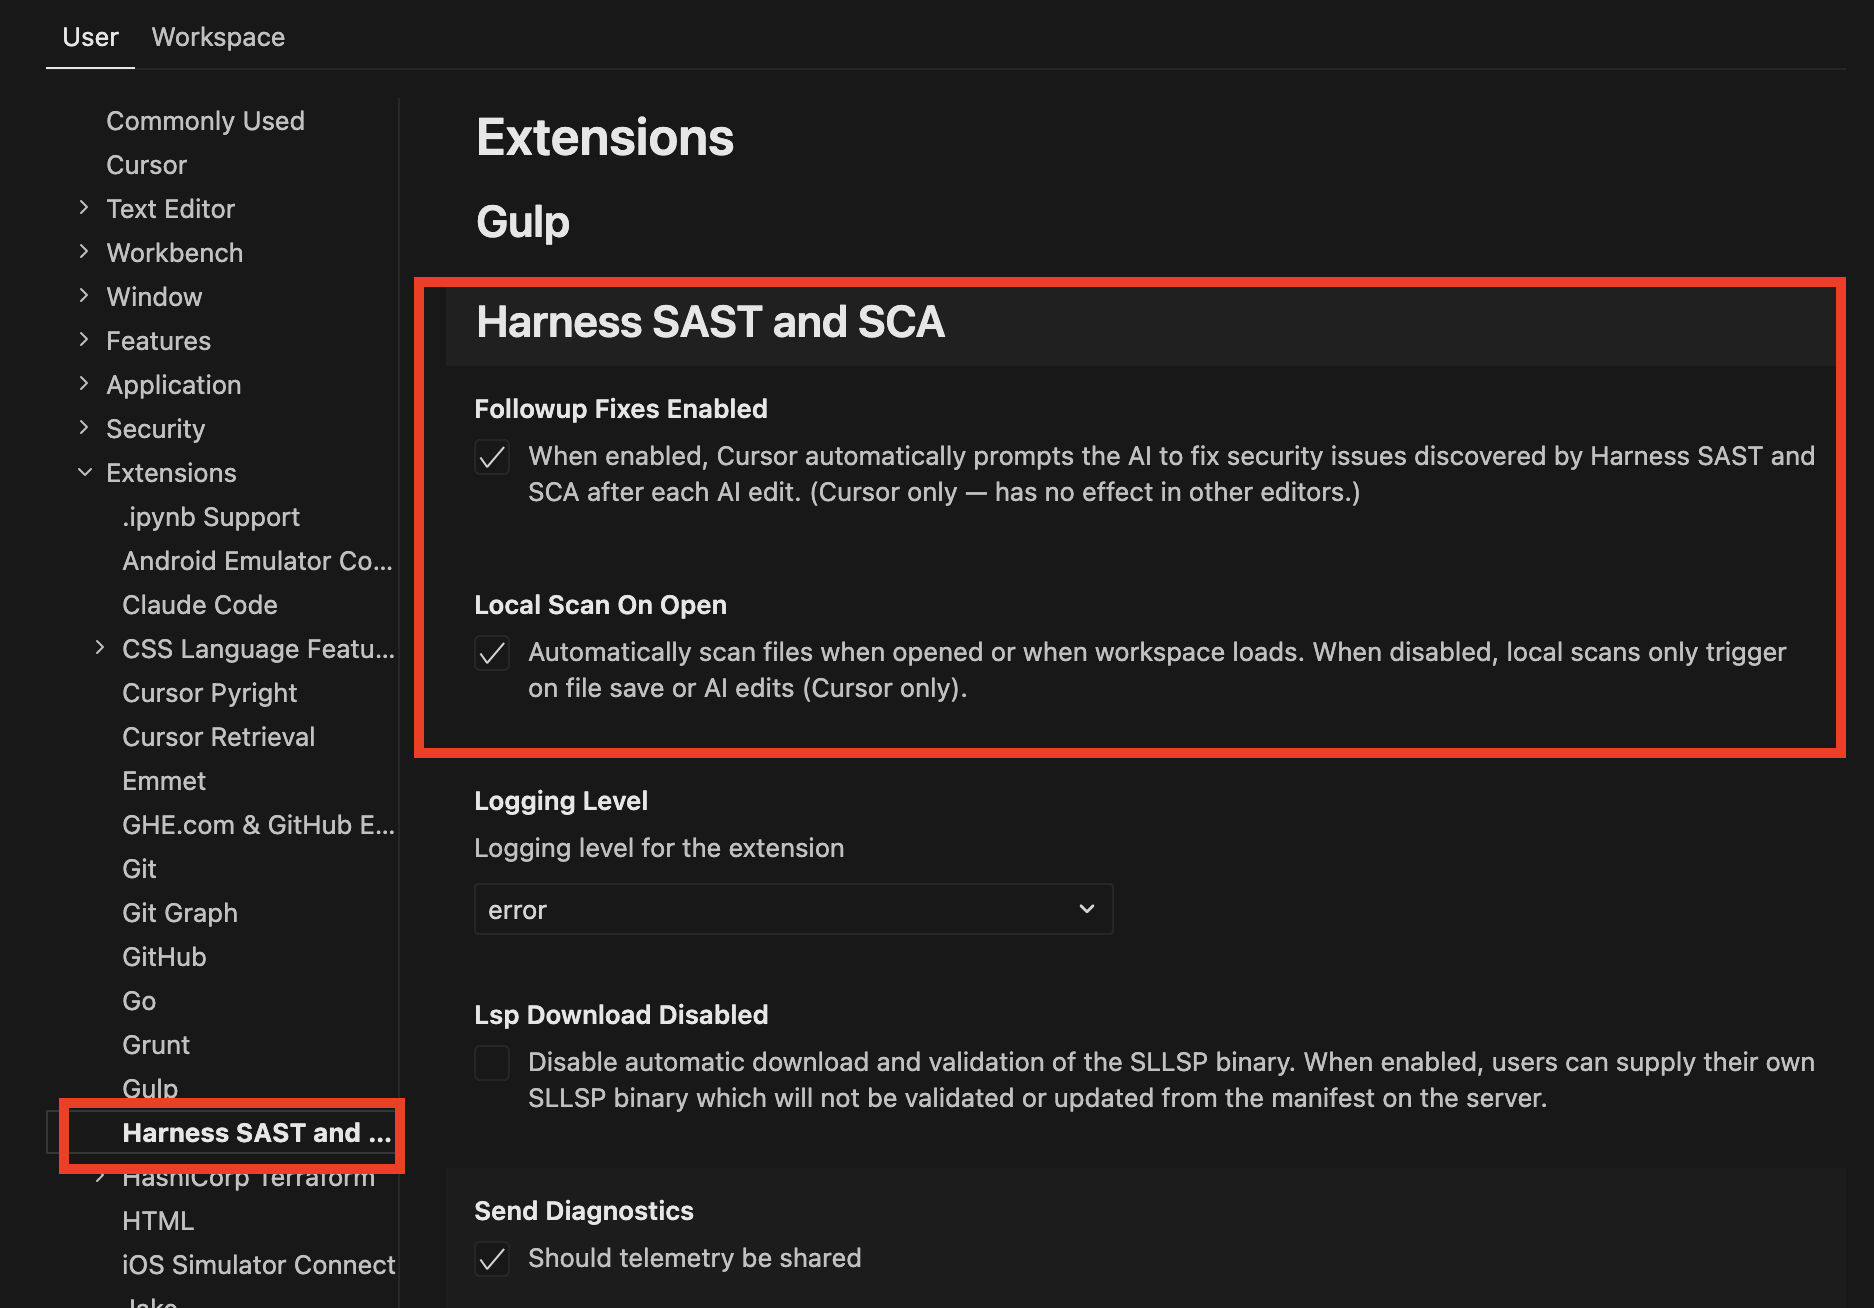Expand the Text Editor settings section
The width and height of the screenshot is (1874, 1308).
coord(85,208)
